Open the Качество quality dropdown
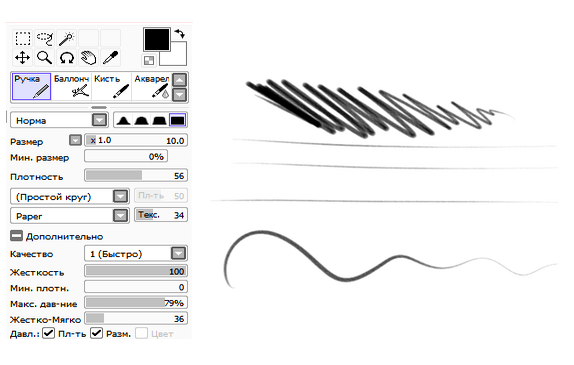This screenshot has height=365, width=574. [136, 253]
